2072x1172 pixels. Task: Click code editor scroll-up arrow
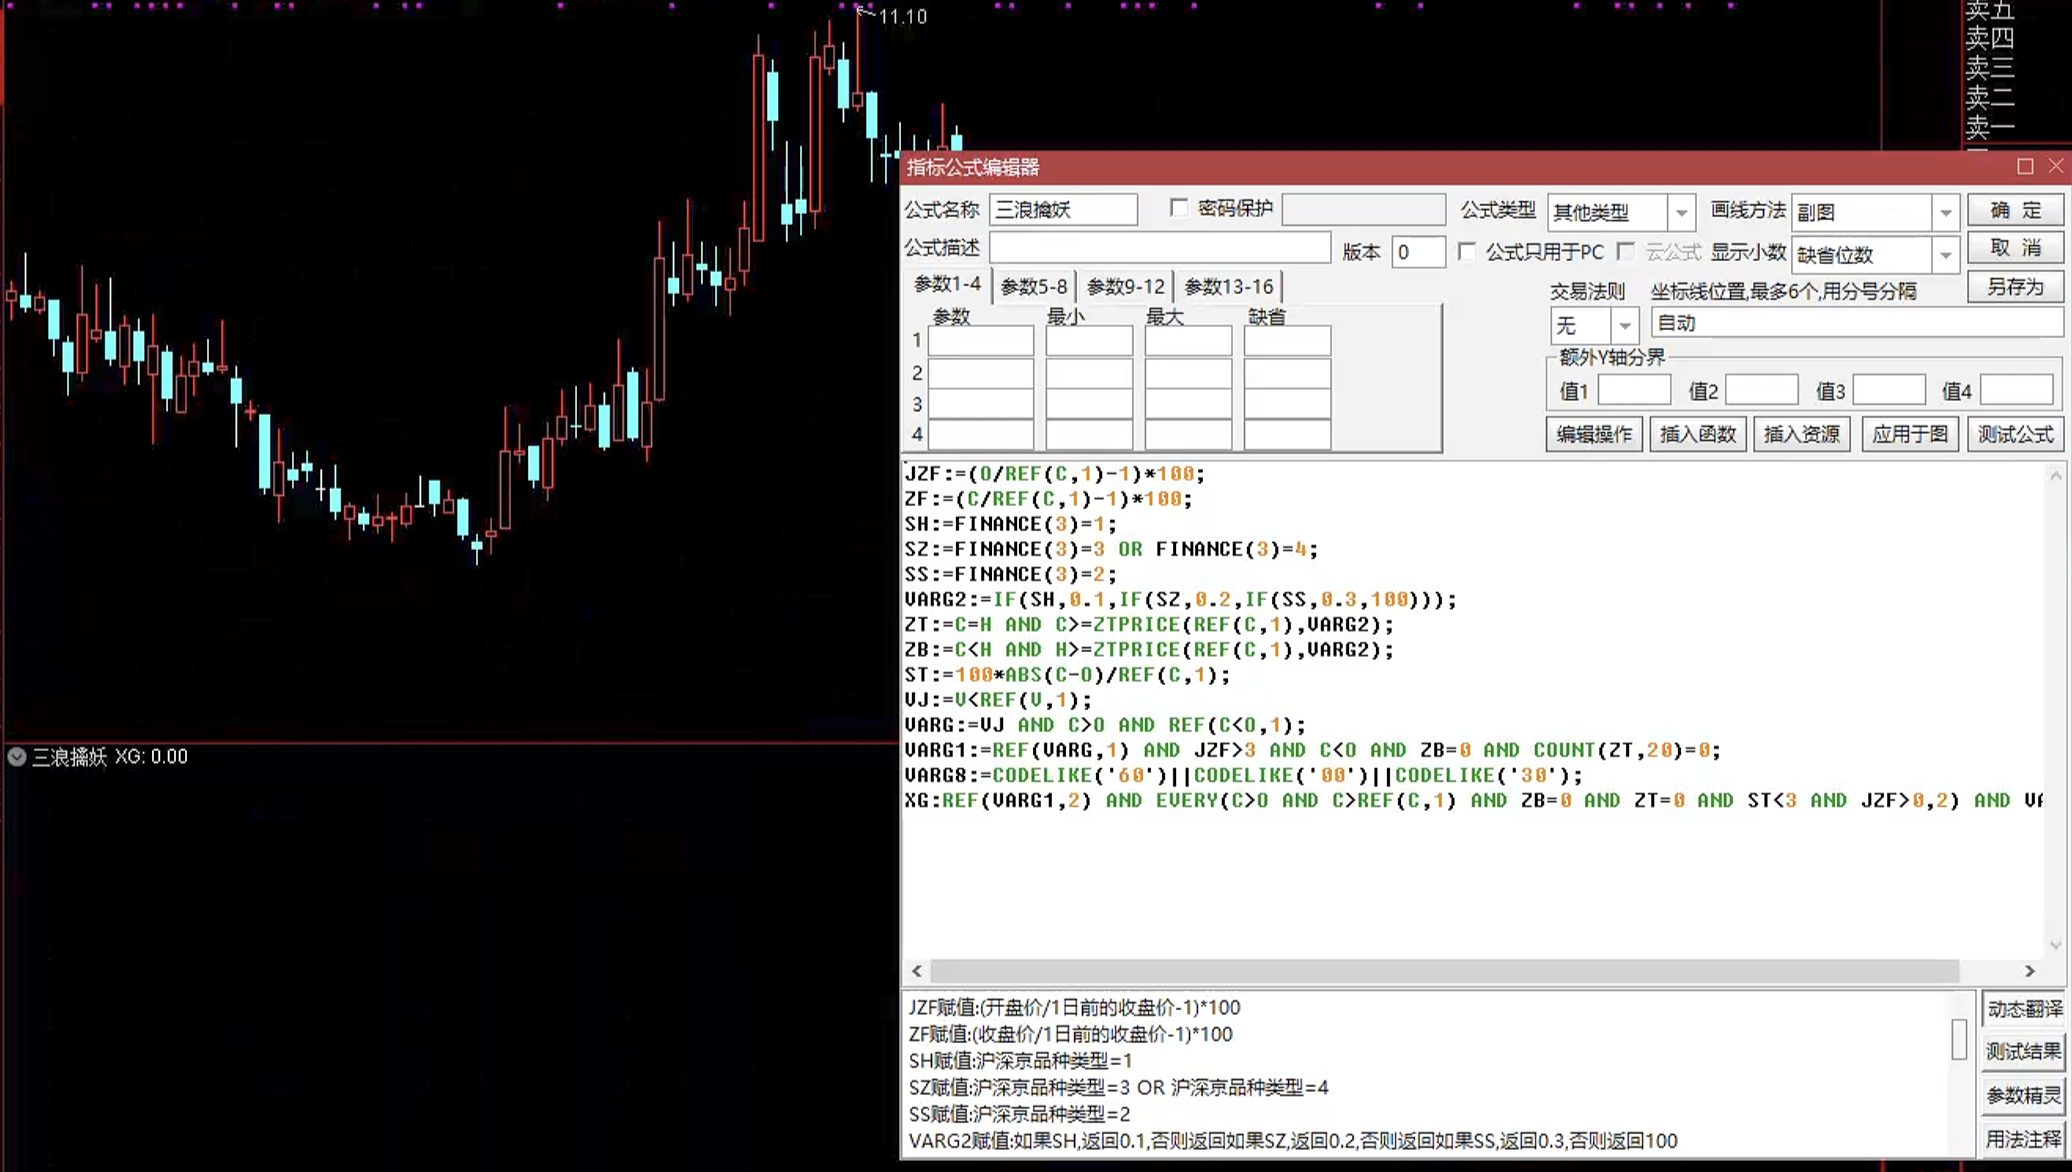(x=2055, y=476)
